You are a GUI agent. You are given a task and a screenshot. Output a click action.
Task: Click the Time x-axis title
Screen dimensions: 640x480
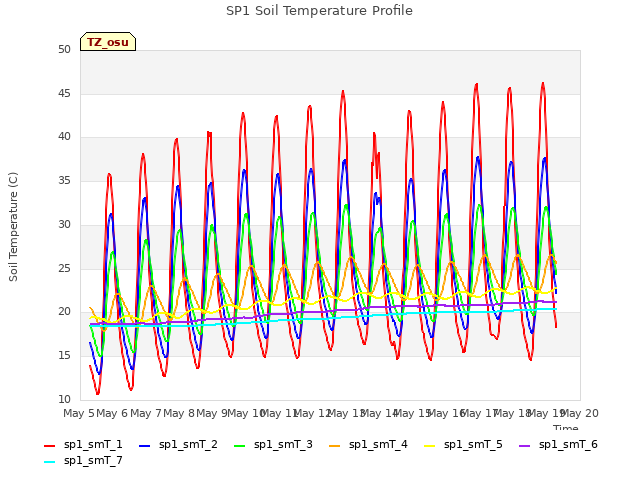click(x=566, y=427)
